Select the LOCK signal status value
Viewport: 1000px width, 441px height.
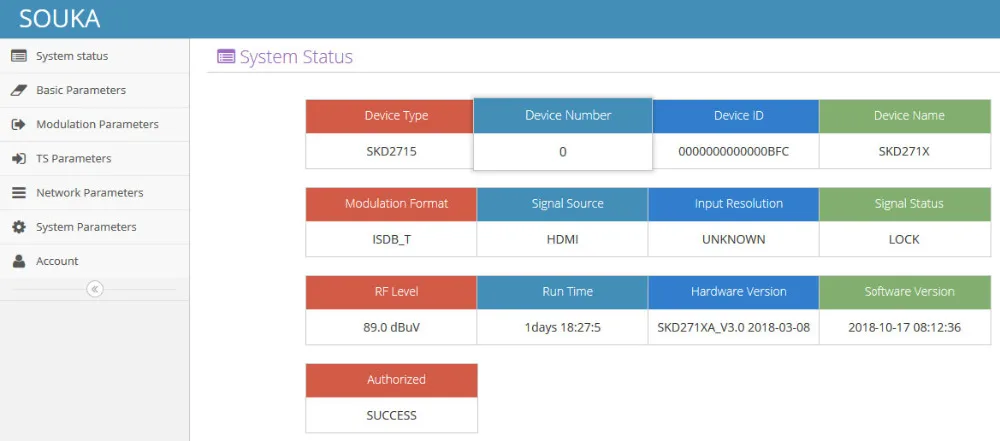point(904,240)
